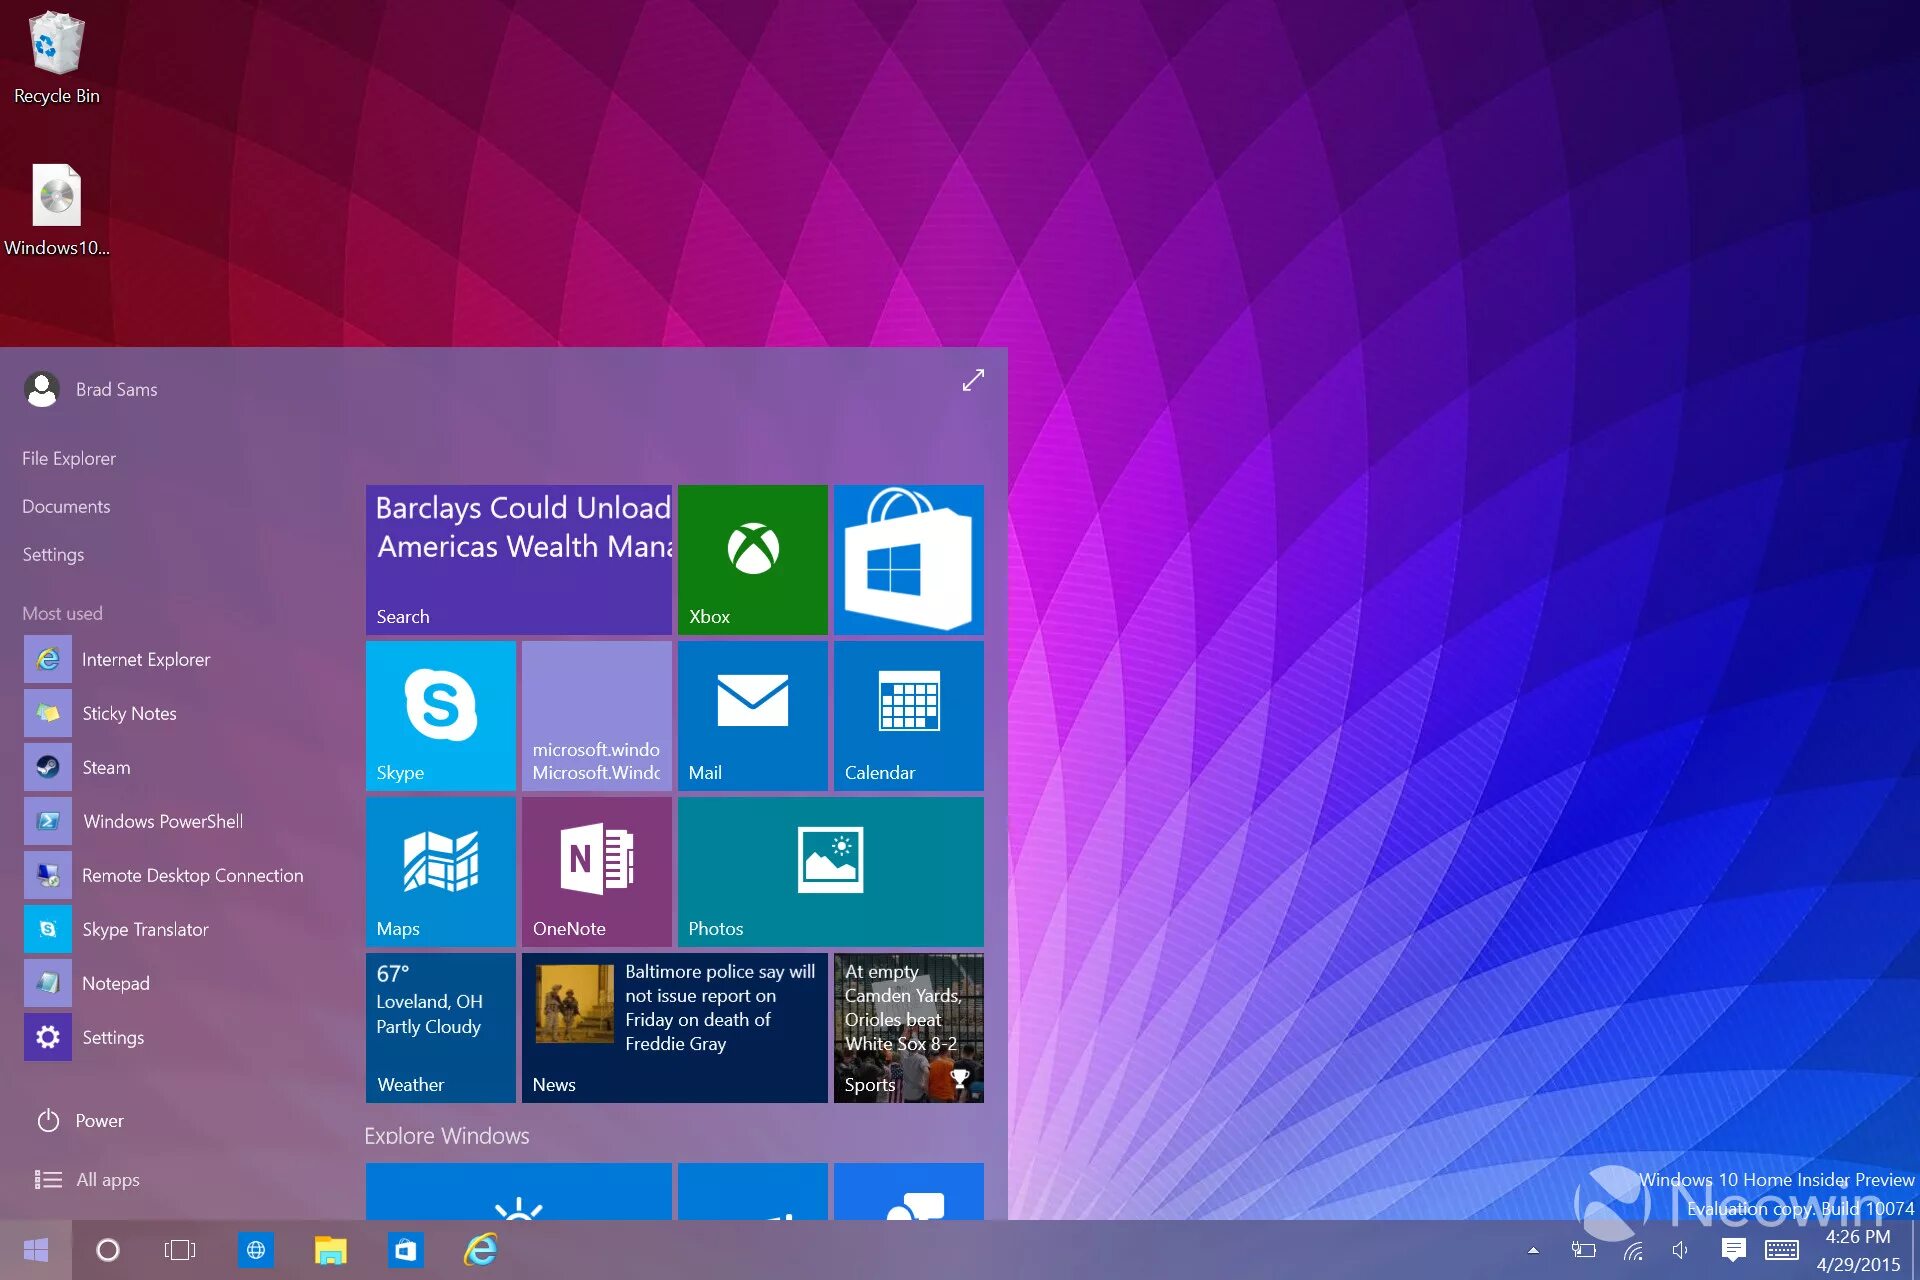Screen dimensions: 1920x1280
Task: Open Settings from Start menu list
Action: 53,554
